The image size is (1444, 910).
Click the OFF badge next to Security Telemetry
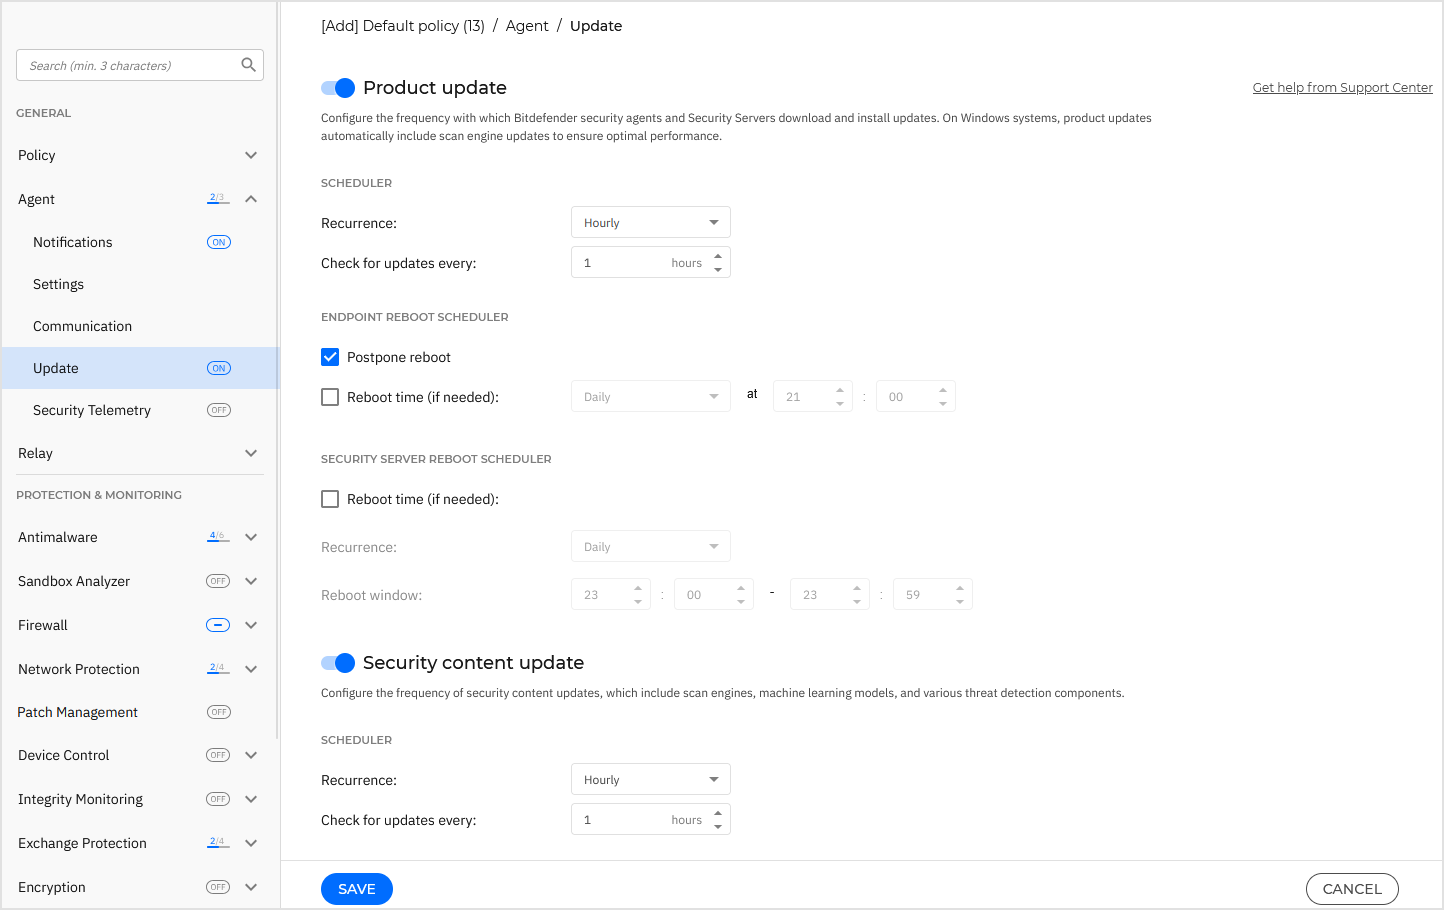218,409
